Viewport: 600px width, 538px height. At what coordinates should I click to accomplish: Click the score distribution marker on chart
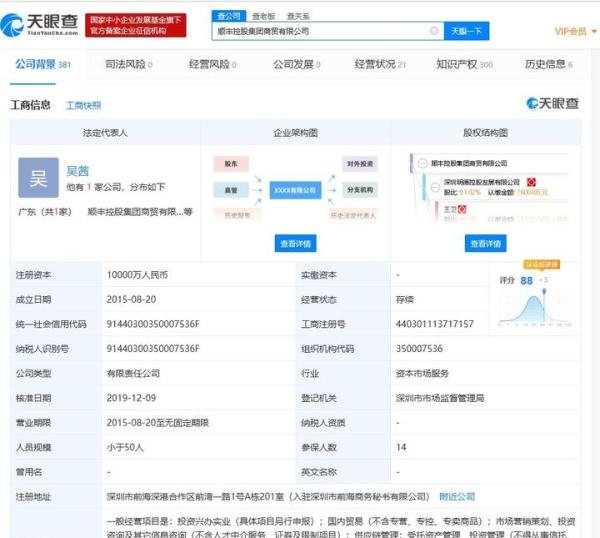[544, 292]
